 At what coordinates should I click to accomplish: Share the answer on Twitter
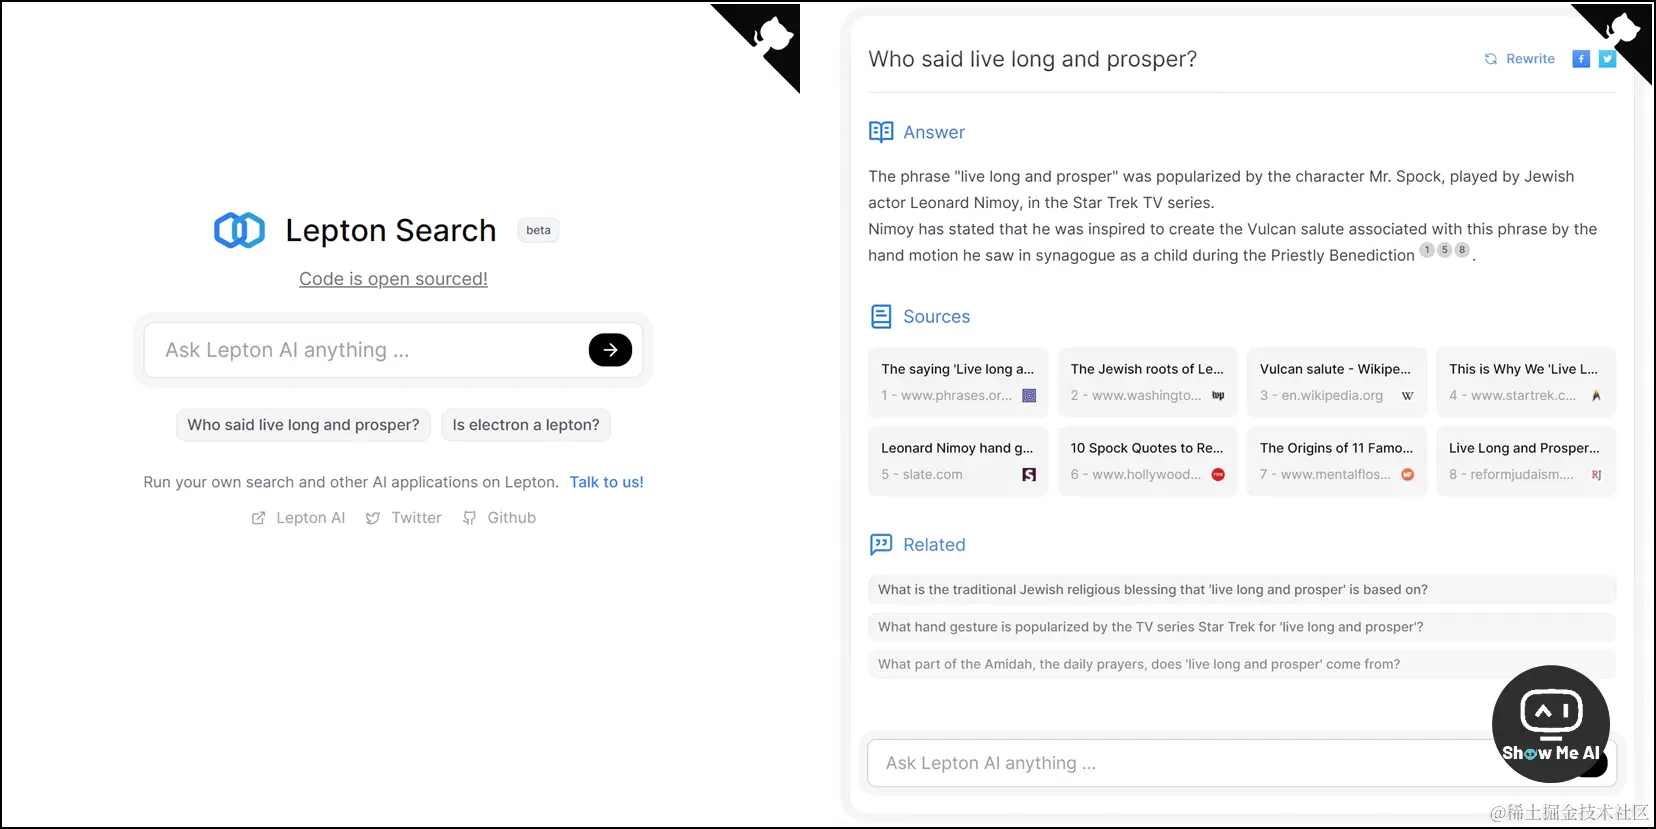1607,59
